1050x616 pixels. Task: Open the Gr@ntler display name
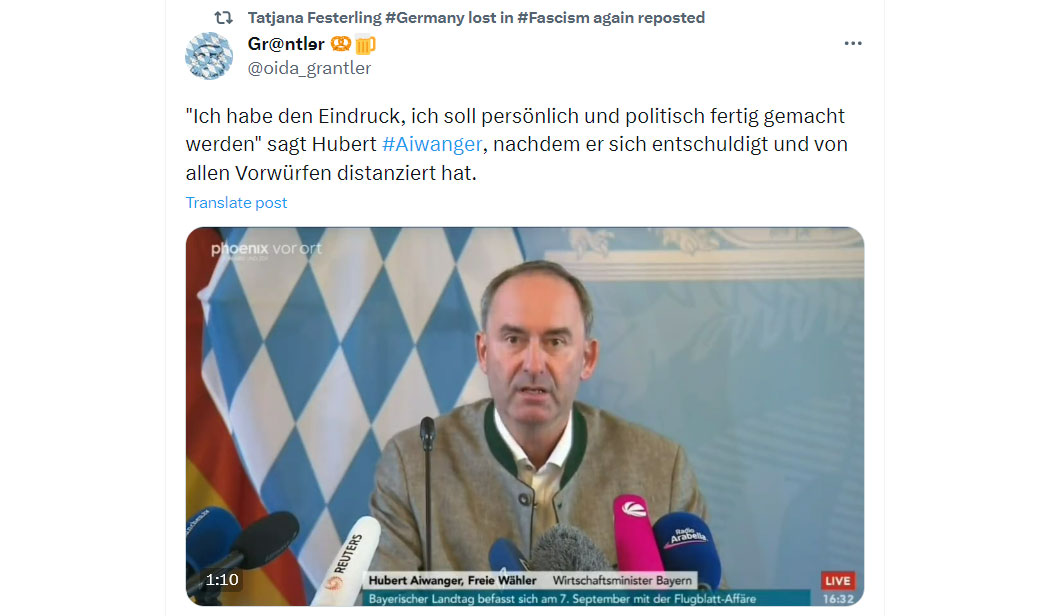pyautogui.click(x=286, y=44)
